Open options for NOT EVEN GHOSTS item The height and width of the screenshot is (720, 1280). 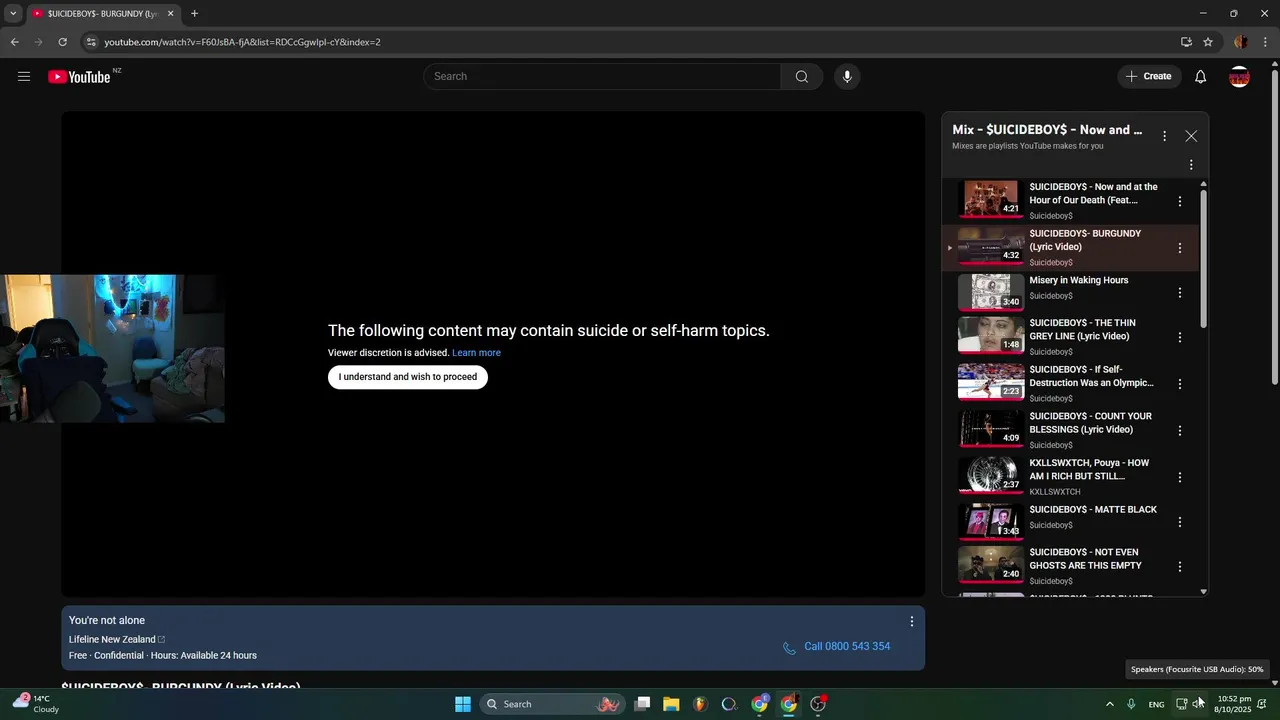point(1180,567)
